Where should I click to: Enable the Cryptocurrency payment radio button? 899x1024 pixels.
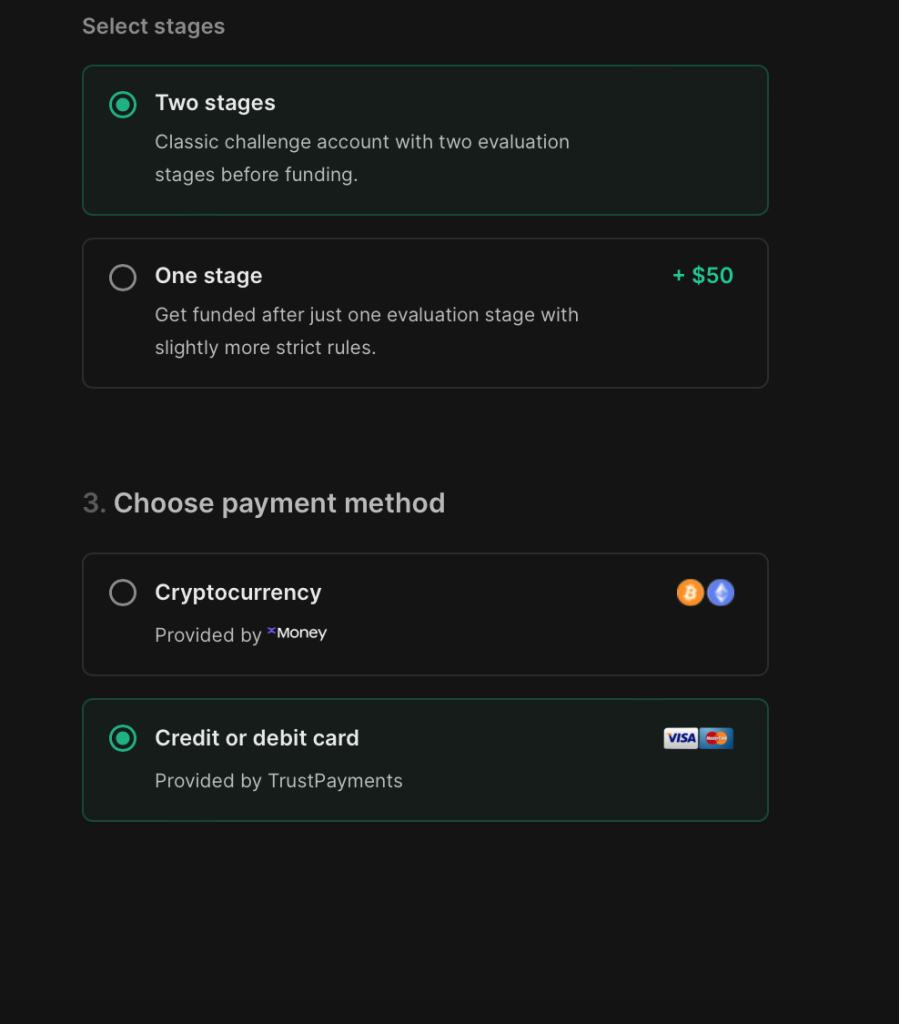click(x=122, y=592)
